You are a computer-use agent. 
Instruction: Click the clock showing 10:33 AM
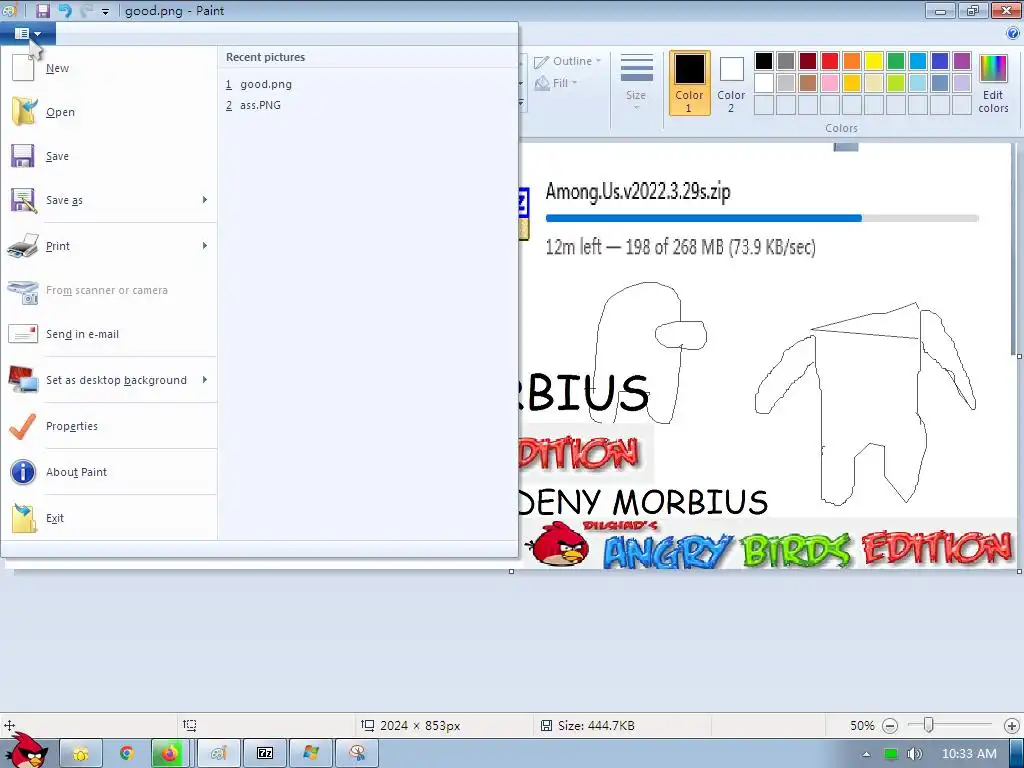pos(969,754)
